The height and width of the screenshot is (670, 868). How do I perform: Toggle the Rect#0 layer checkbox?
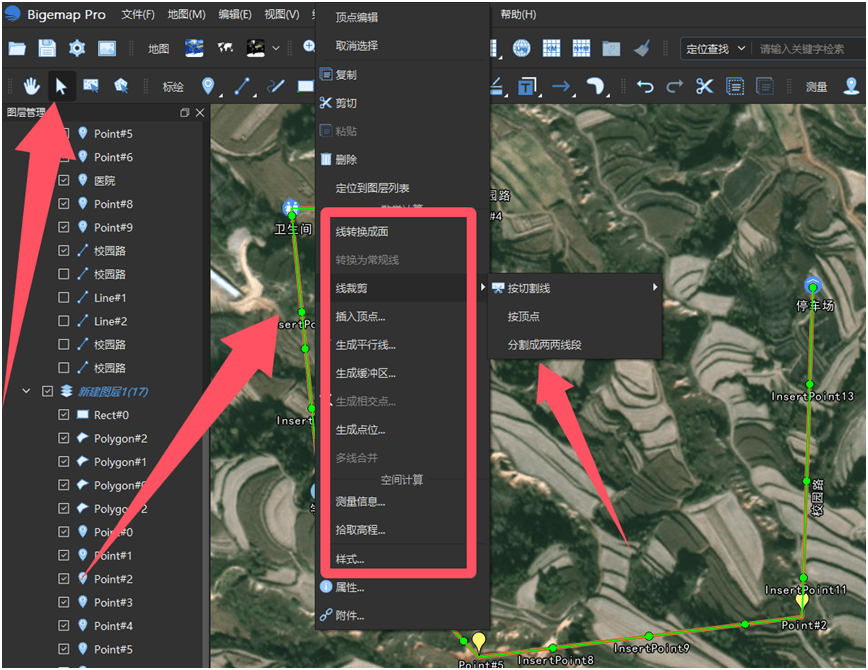[x=64, y=415]
